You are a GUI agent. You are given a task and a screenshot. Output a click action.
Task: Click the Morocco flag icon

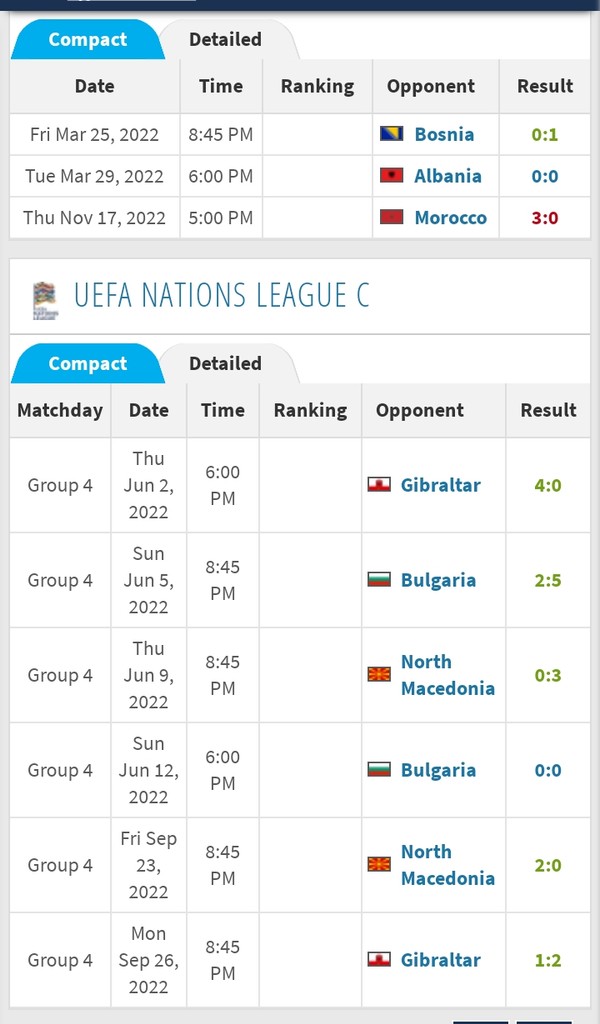pyautogui.click(x=391, y=217)
